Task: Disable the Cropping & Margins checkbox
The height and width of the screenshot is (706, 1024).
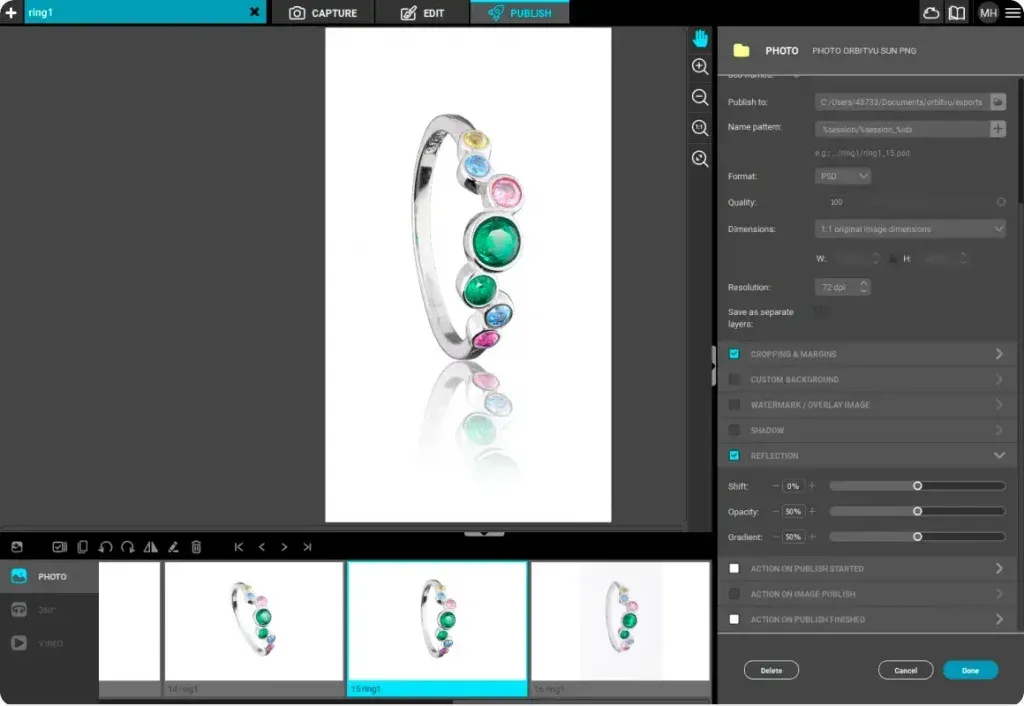Action: 735,353
